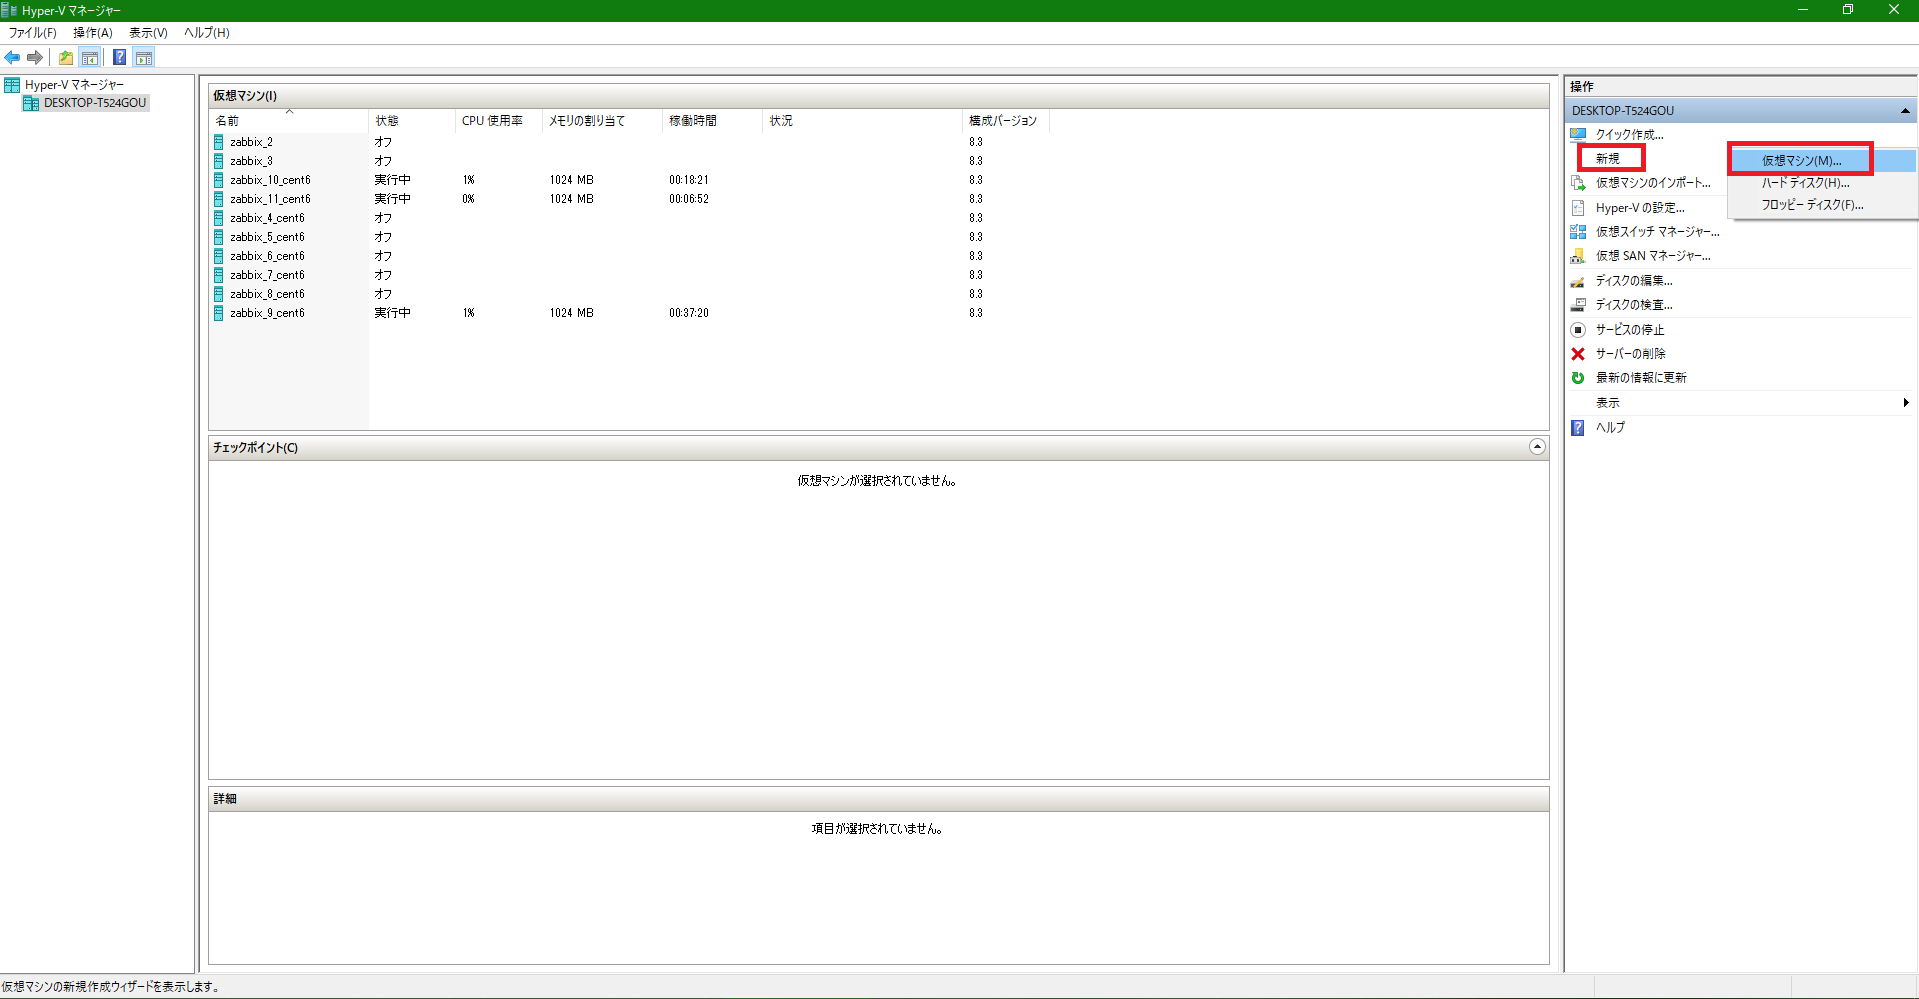Click the green refresh 最新の情報に更新 icon
Viewport: 1919px width, 999px height.
pyautogui.click(x=1578, y=378)
